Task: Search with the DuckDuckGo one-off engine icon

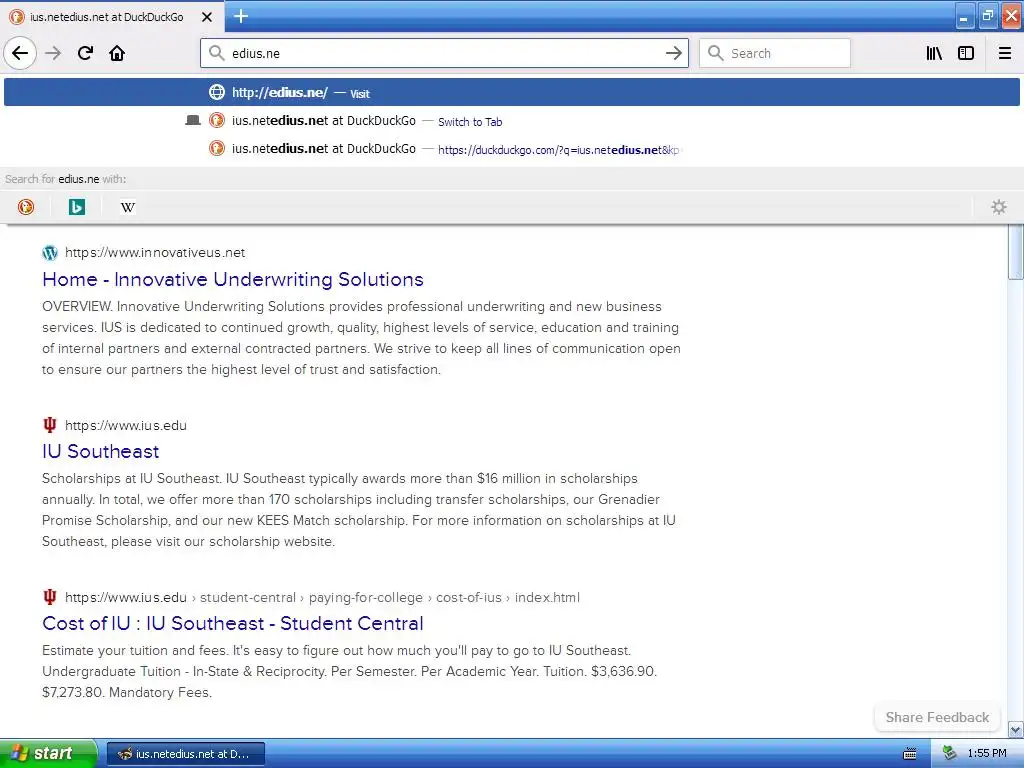Action: point(25,207)
